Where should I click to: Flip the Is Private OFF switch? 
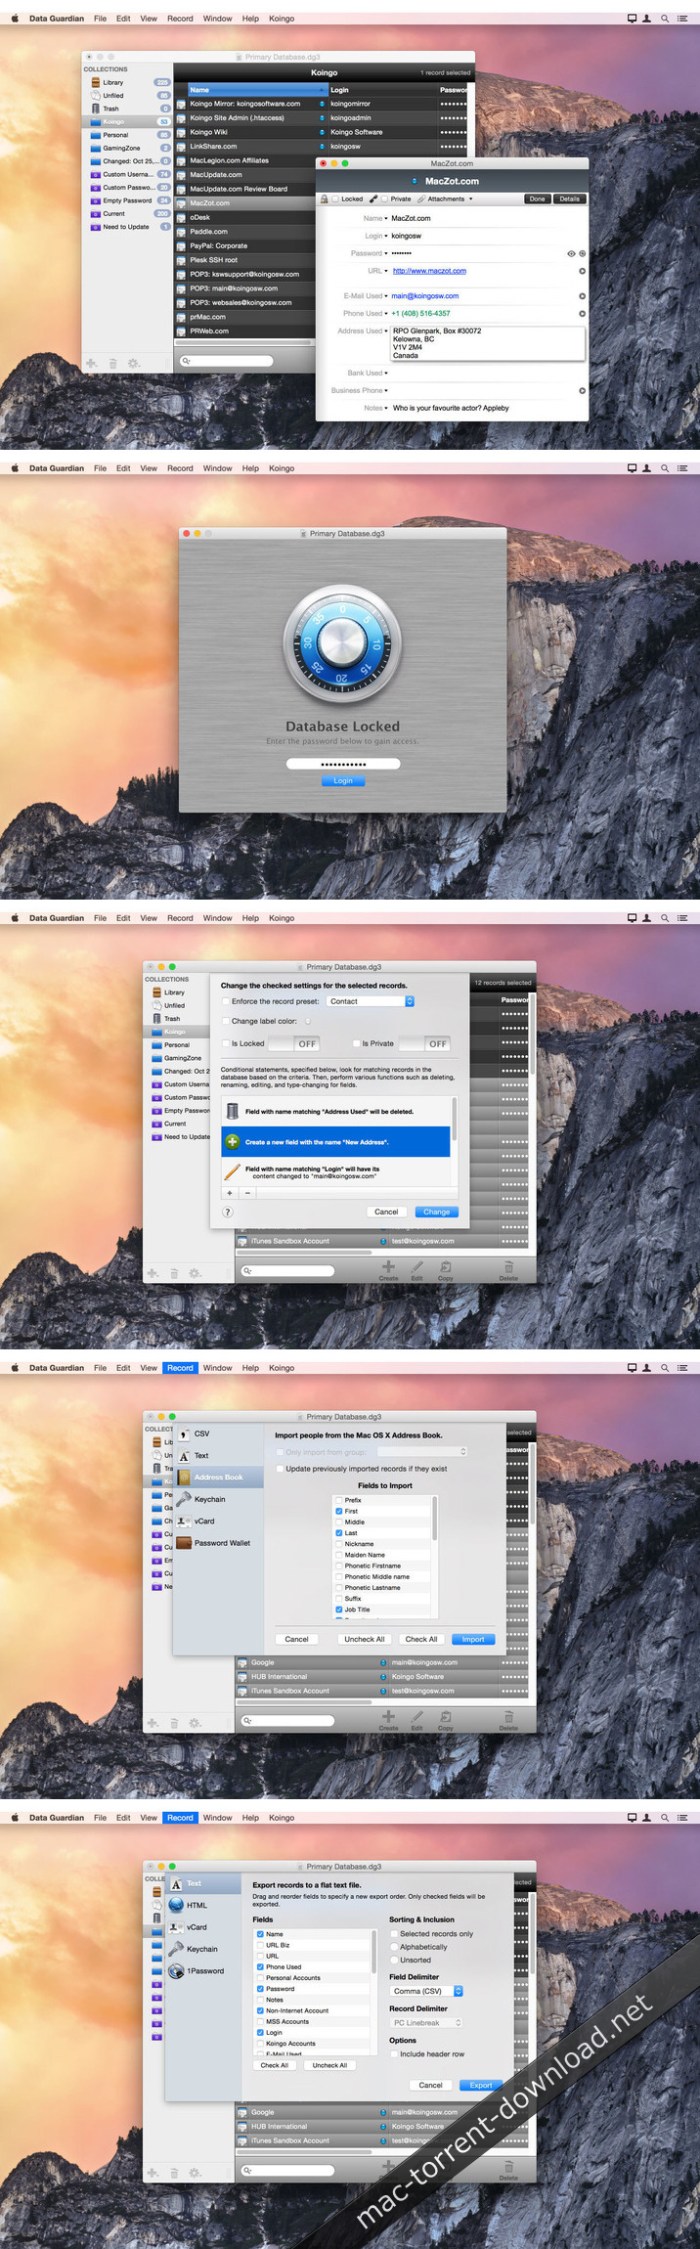click(x=424, y=1043)
